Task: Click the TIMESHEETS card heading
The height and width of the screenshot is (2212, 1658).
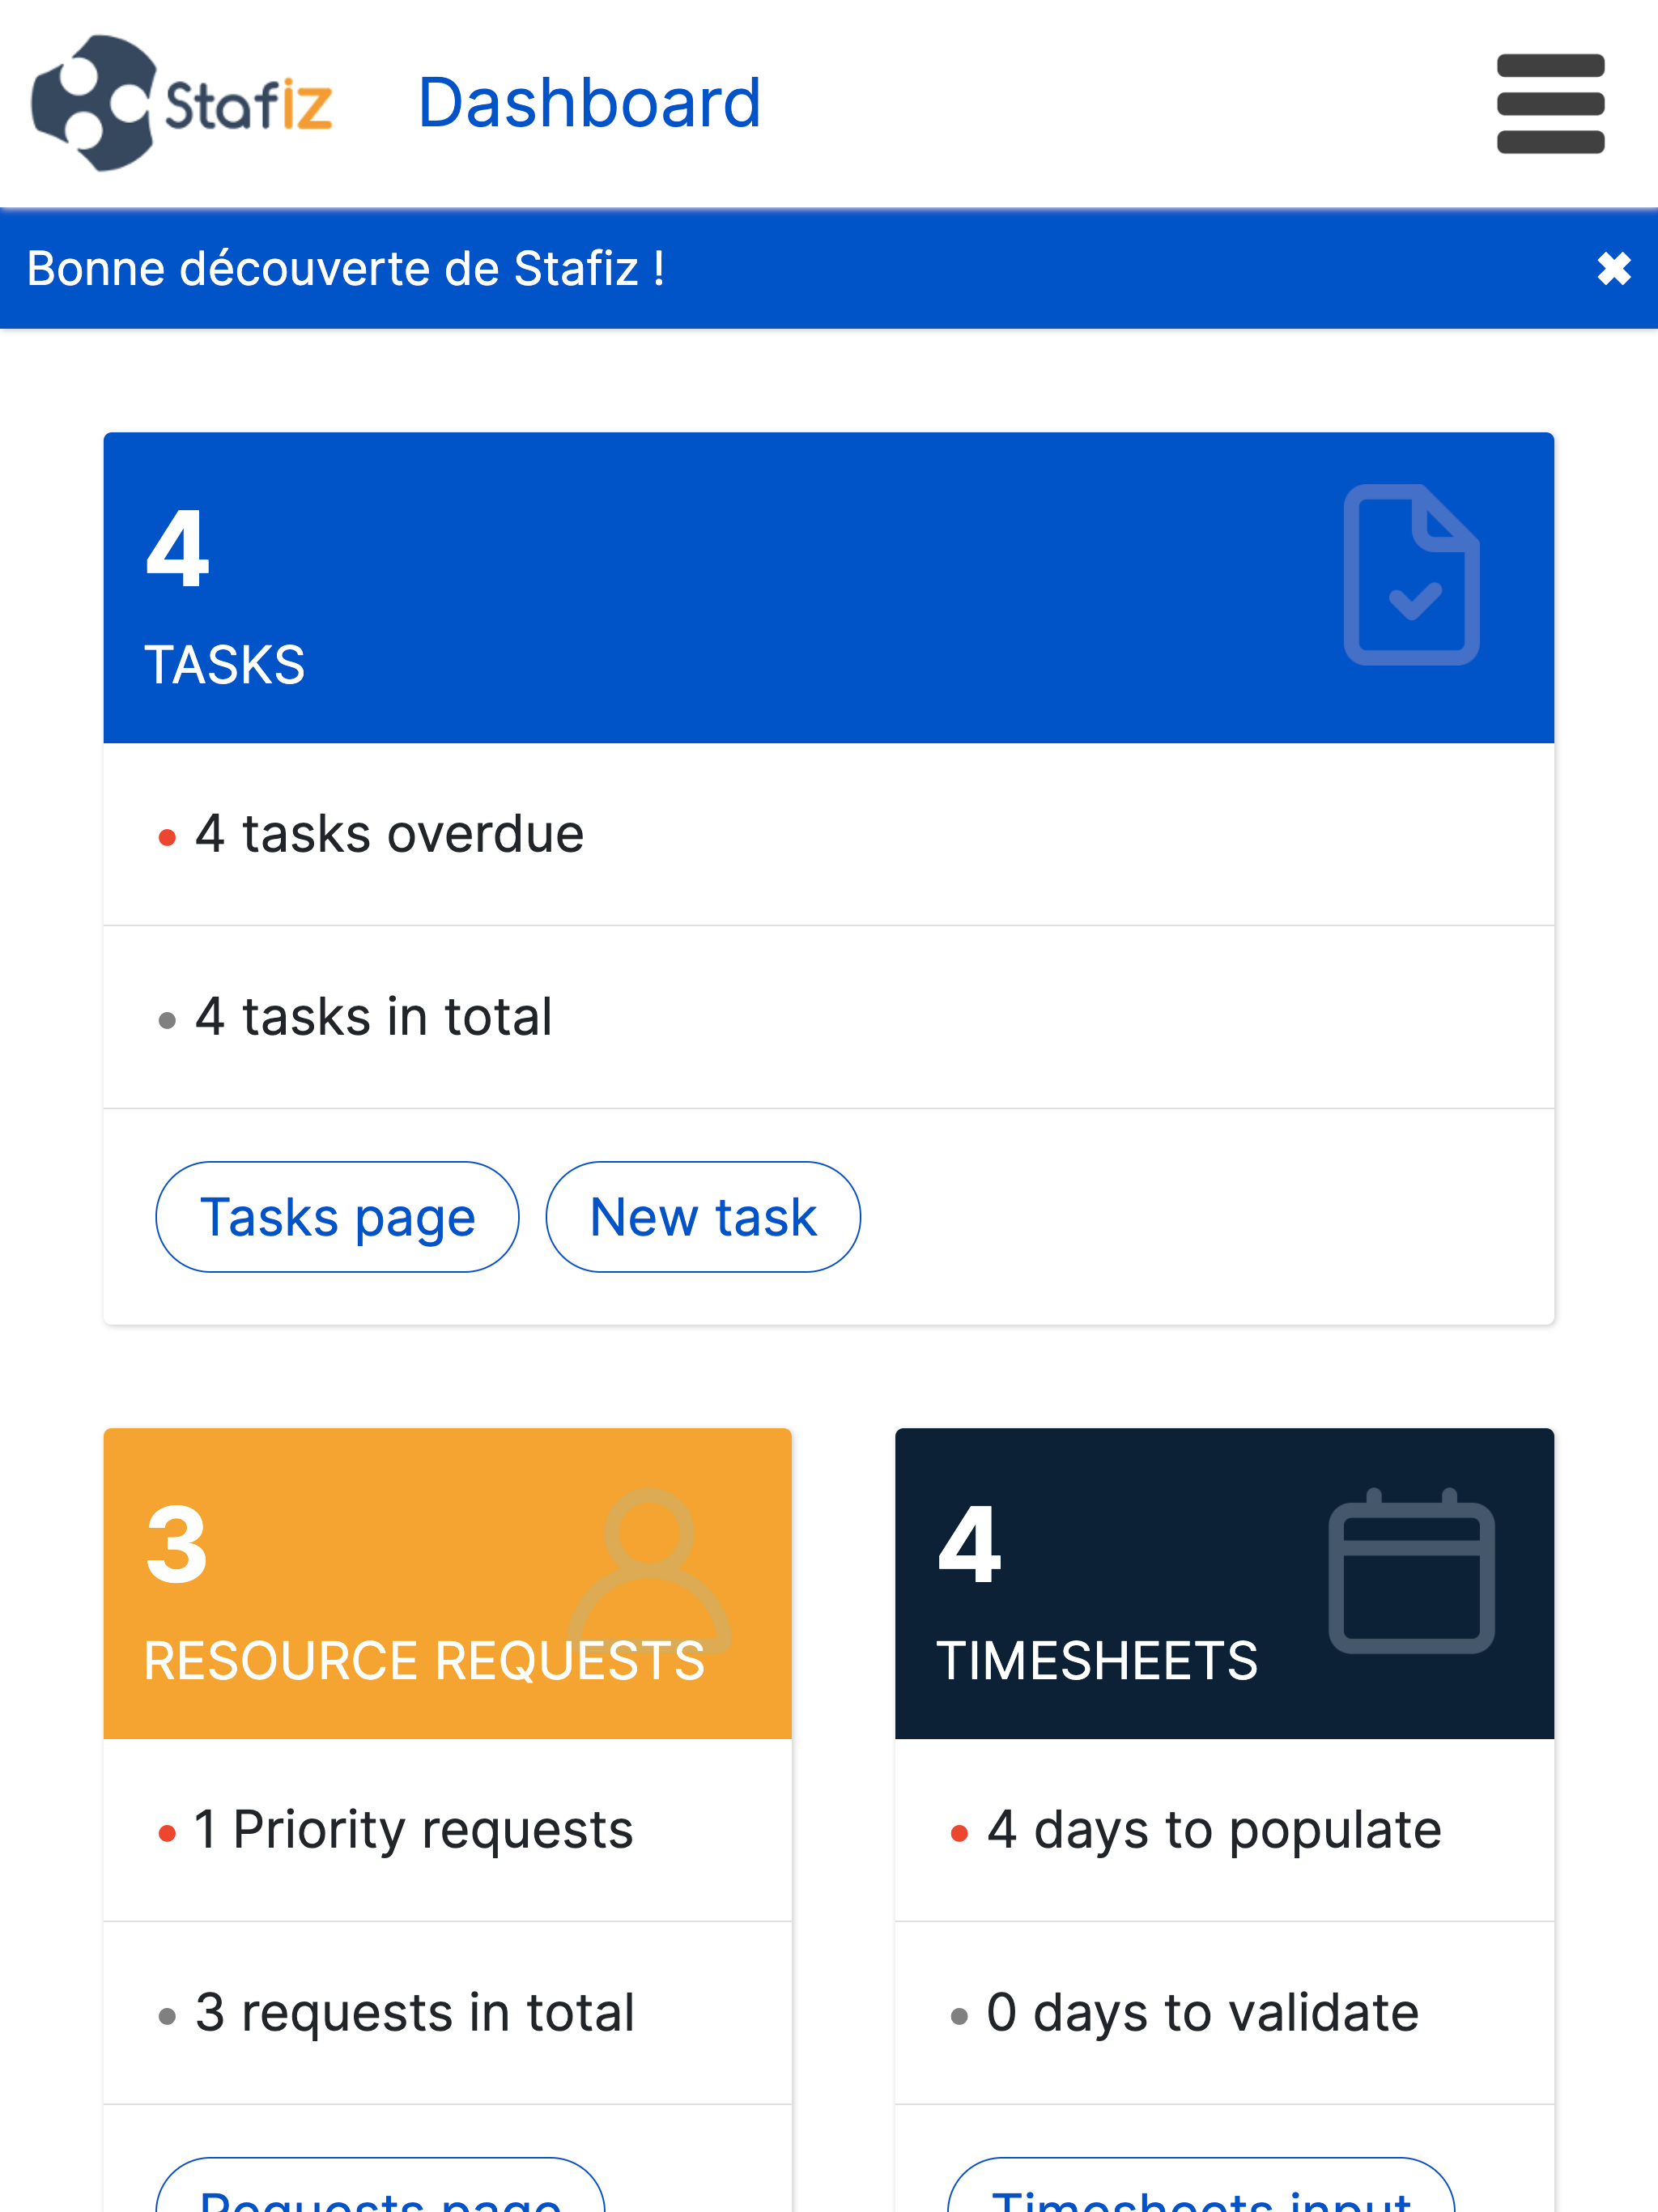Action: point(1097,1661)
